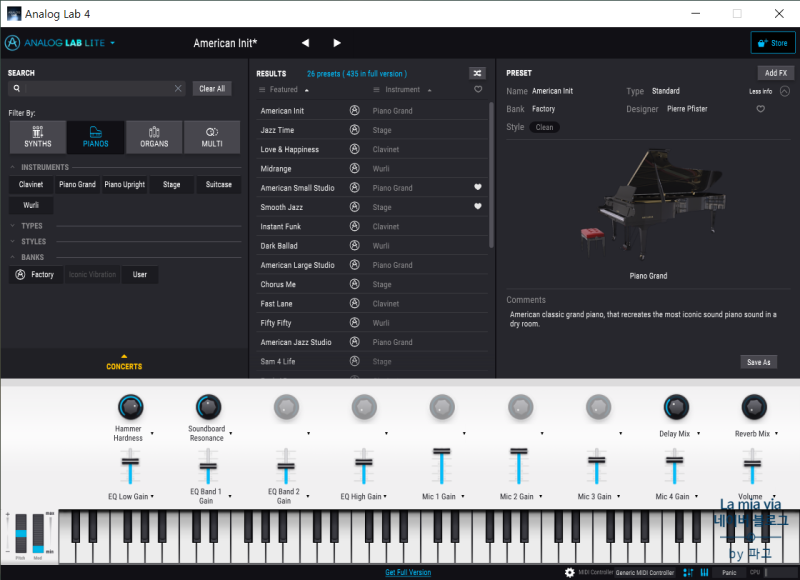The width and height of the screenshot is (800, 580).
Task: Click the Pitch wheel strip
Action: coord(21,533)
